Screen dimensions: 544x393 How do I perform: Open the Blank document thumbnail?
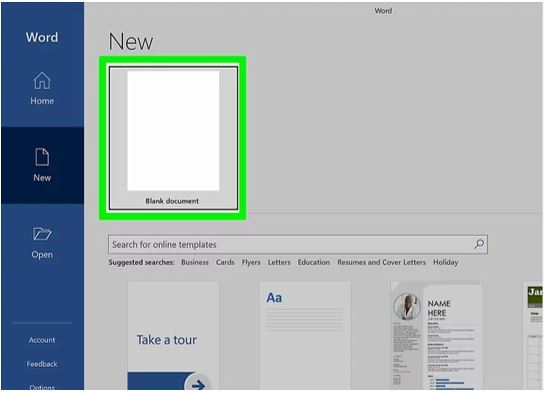click(x=173, y=138)
